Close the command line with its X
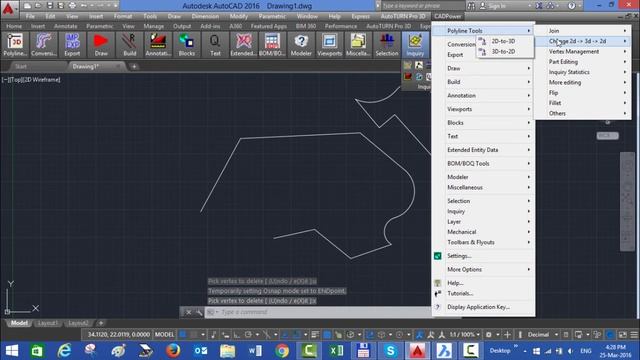640x360 pixels. (x=189, y=312)
